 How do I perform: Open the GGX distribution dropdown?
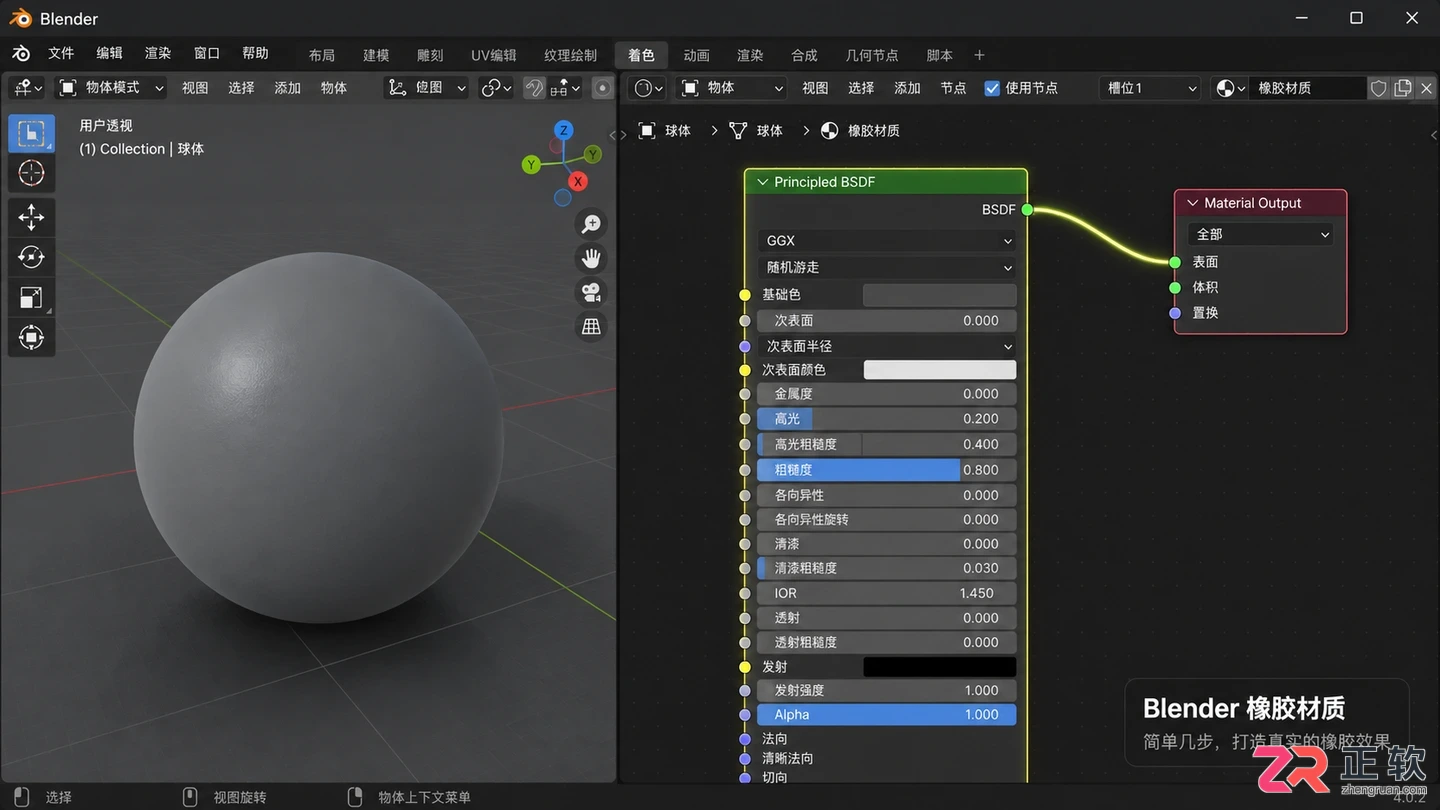pyautogui.click(x=886, y=240)
